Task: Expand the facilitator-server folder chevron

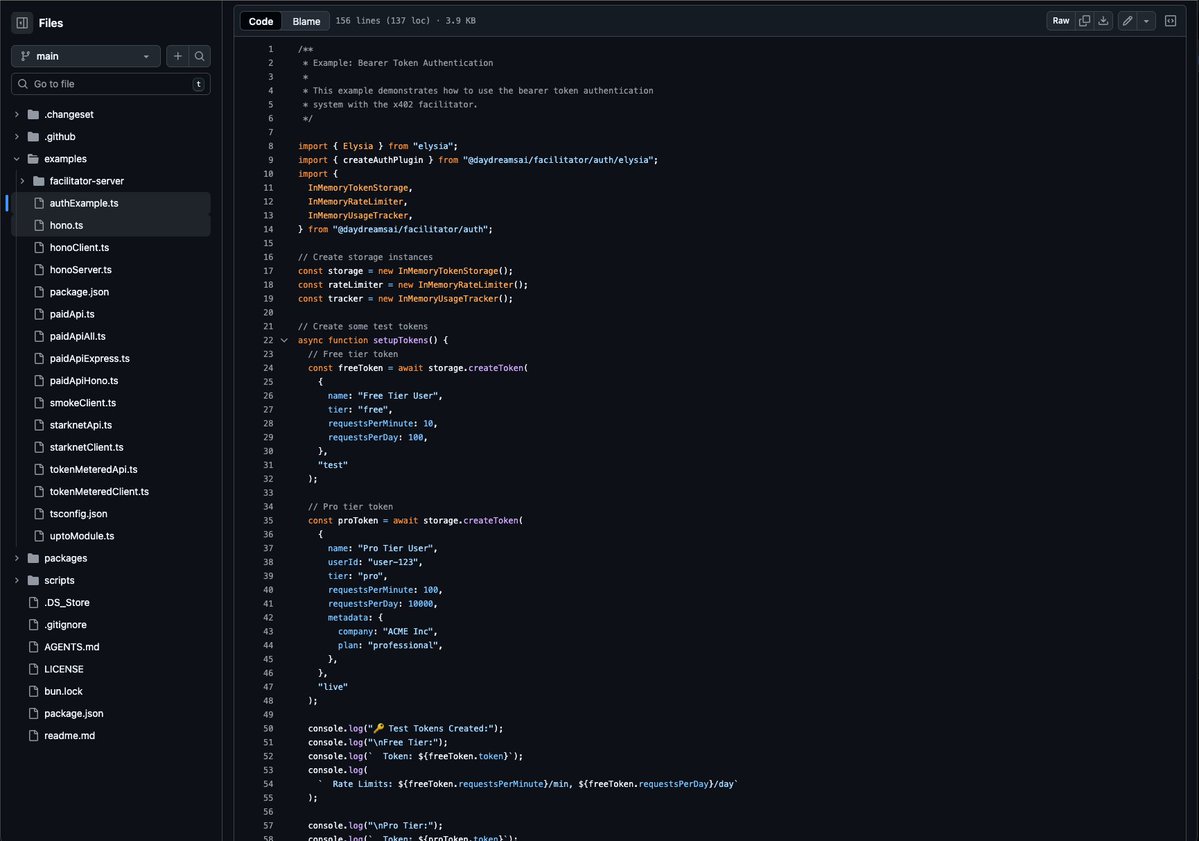Action: (x=22, y=181)
